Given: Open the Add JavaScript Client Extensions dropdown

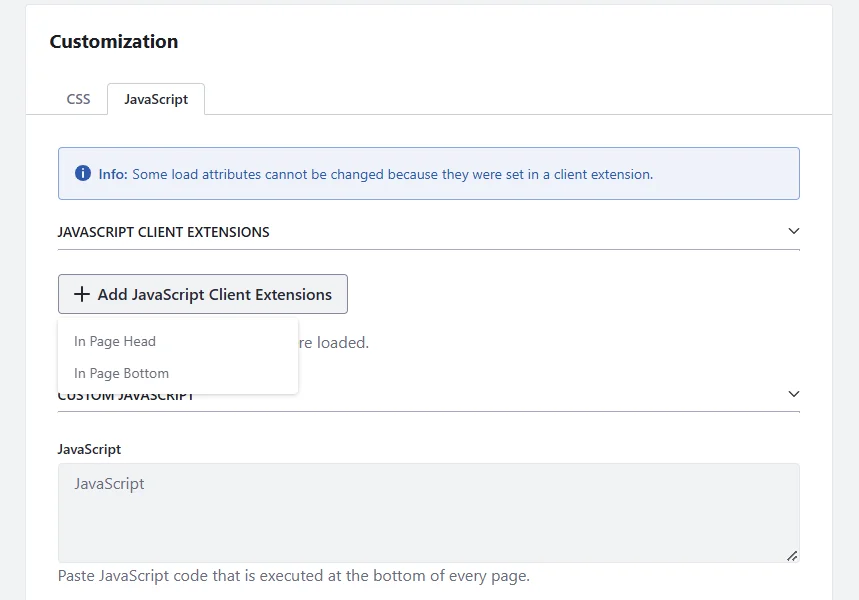Looking at the screenshot, I should [202, 294].
